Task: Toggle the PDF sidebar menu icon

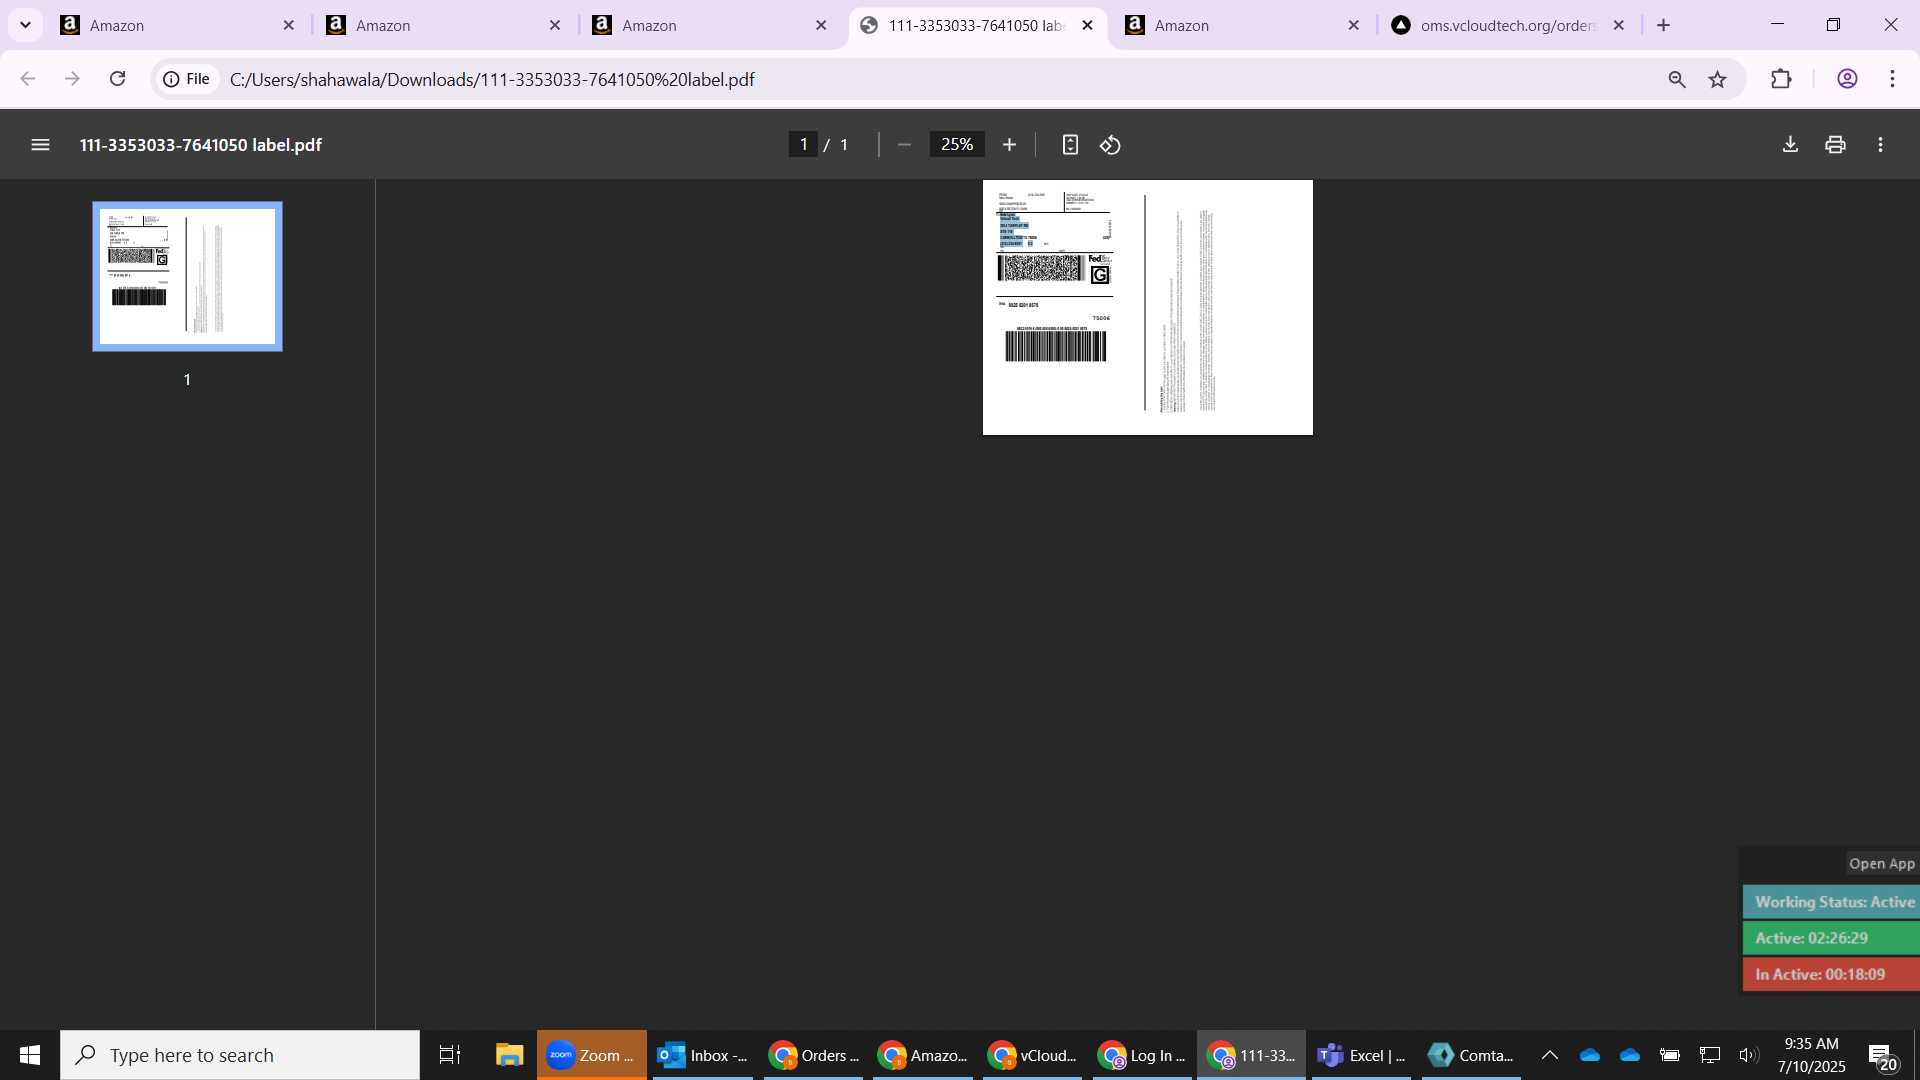Action: 40,145
